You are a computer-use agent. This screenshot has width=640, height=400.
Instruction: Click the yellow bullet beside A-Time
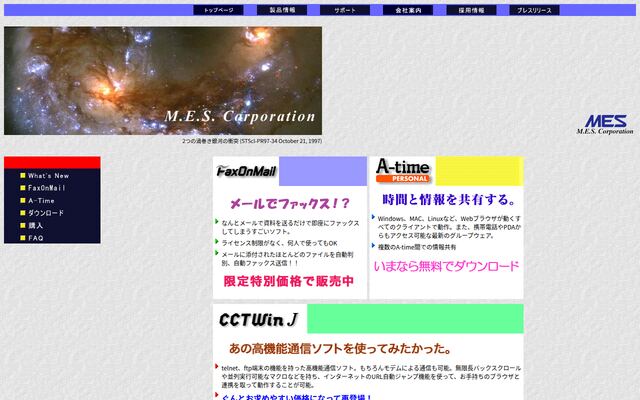[23, 200]
